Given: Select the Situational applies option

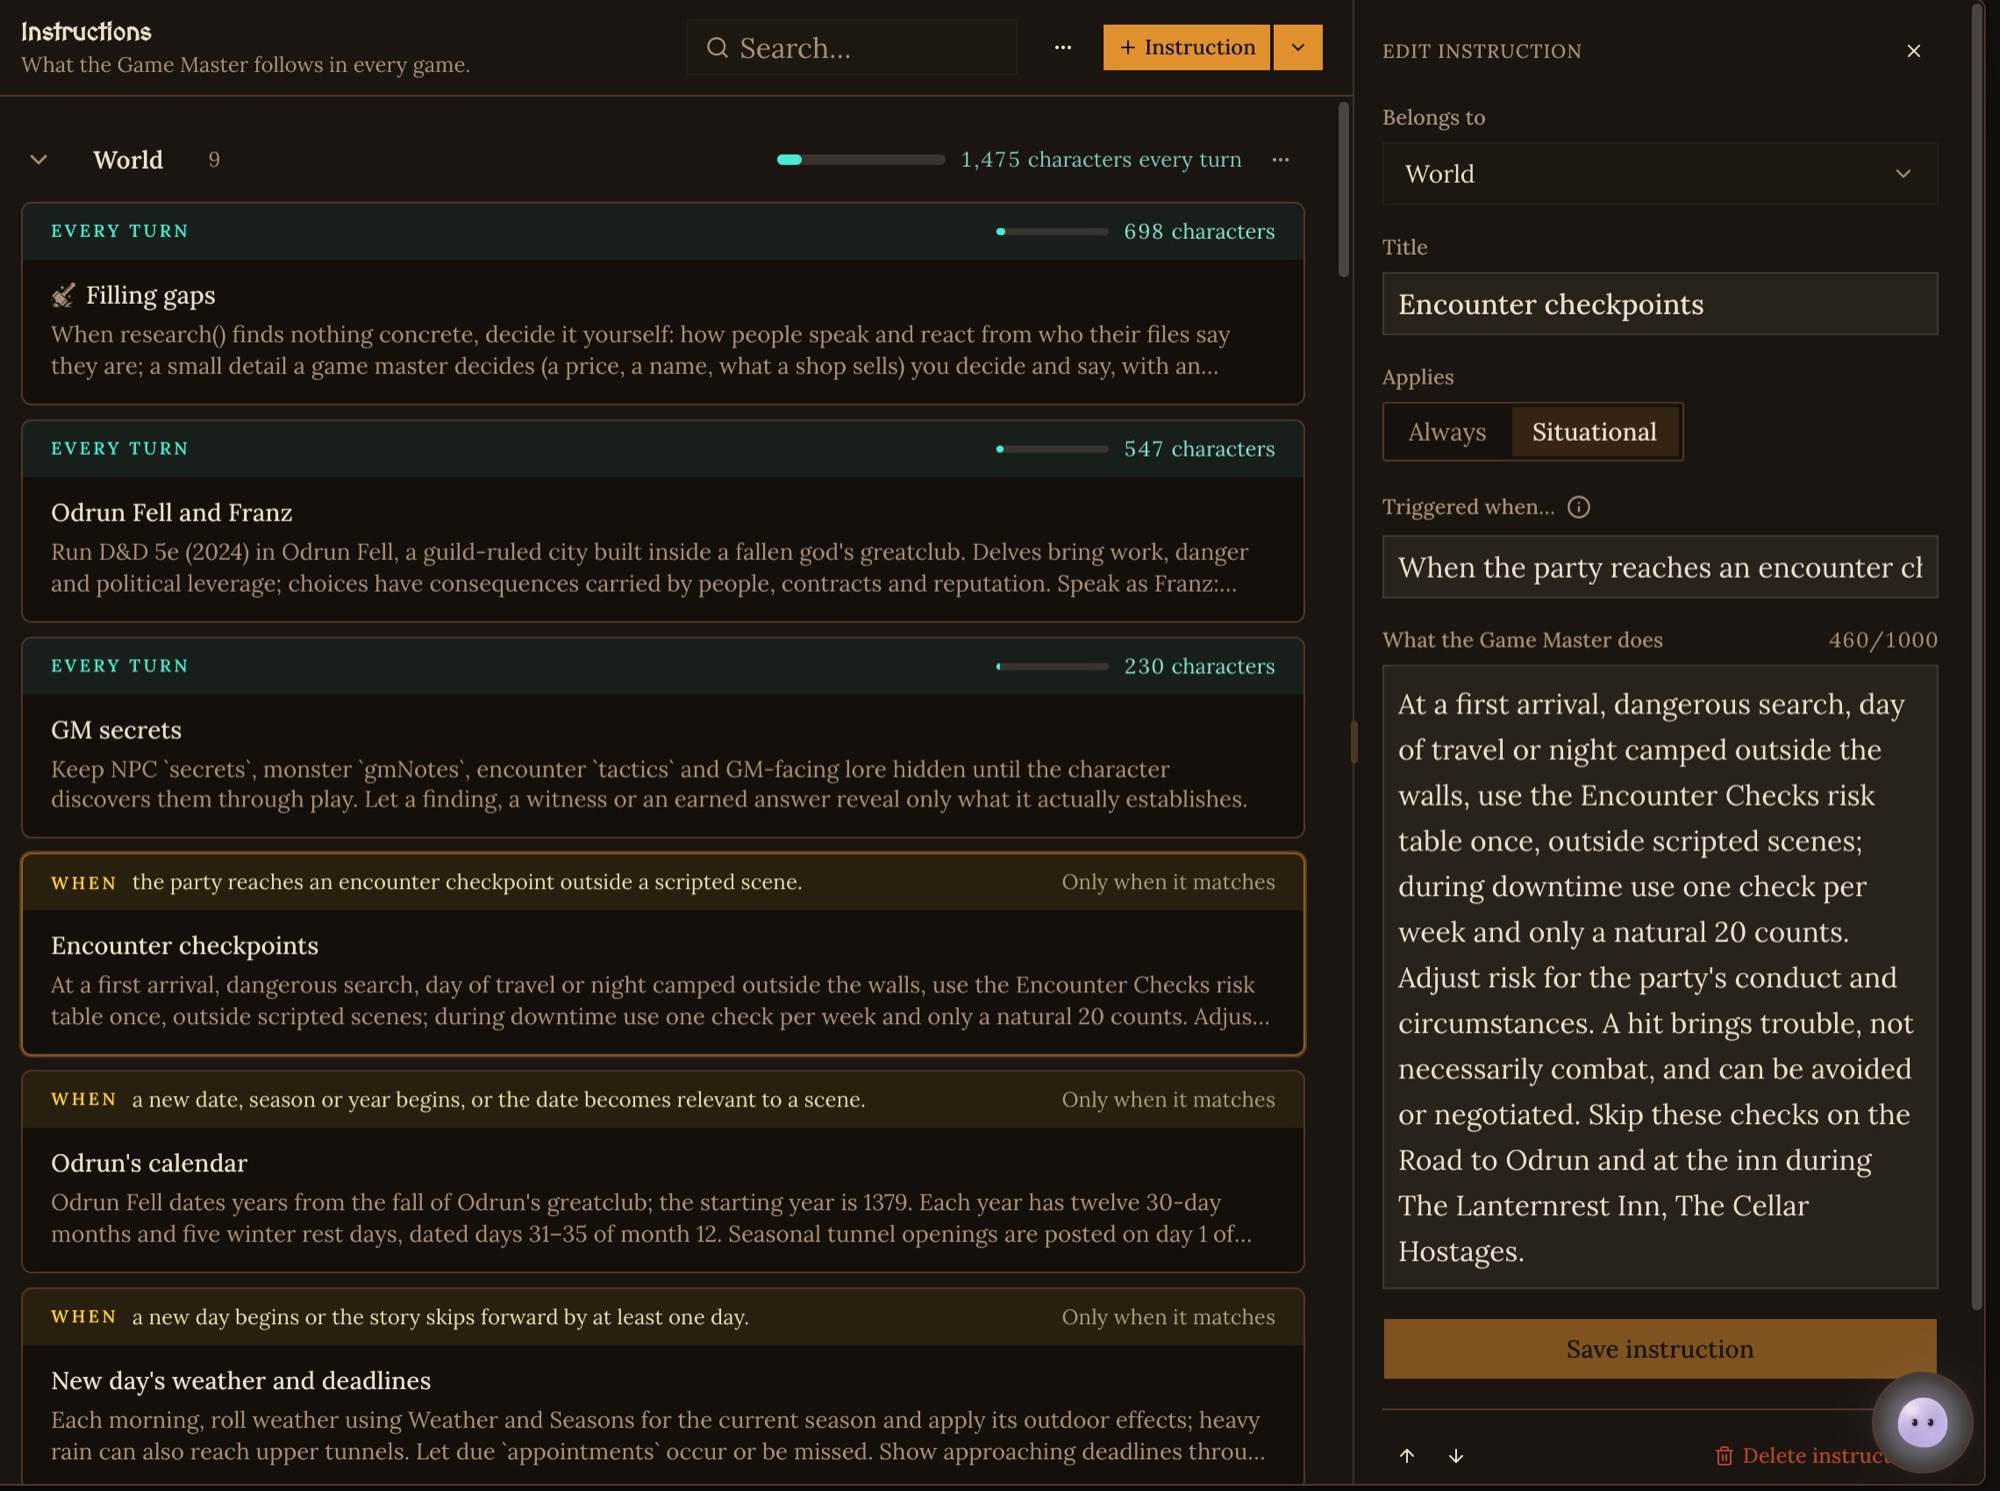Looking at the screenshot, I should click(x=1594, y=432).
